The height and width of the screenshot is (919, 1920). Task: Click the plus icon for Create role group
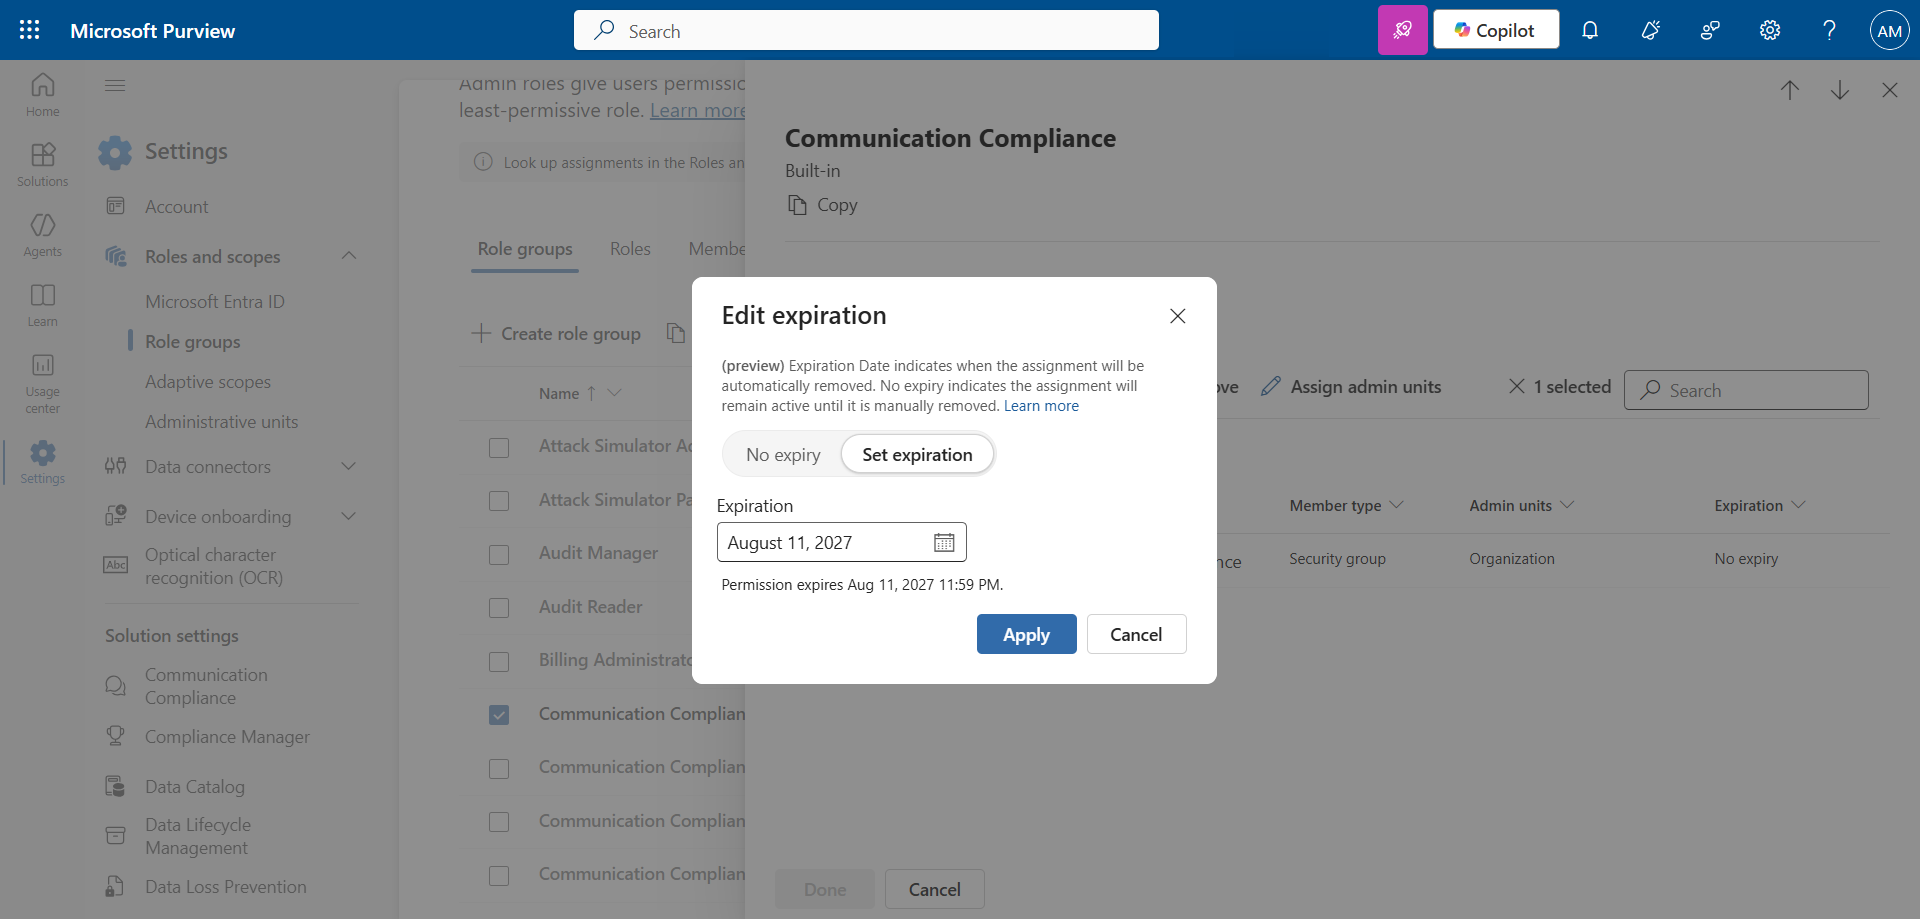(x=481, y=333)
